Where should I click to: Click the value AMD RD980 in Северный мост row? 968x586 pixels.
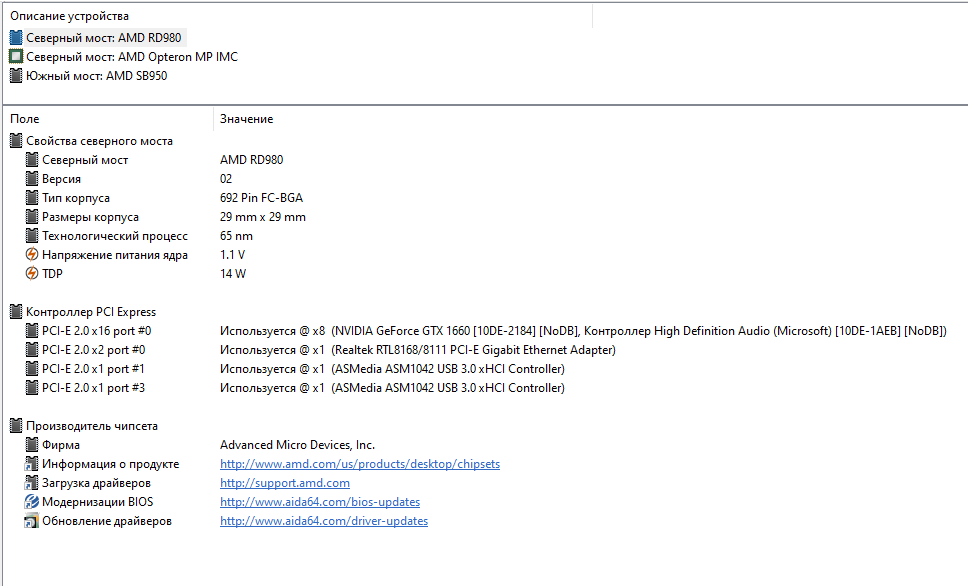coord(251,160)
